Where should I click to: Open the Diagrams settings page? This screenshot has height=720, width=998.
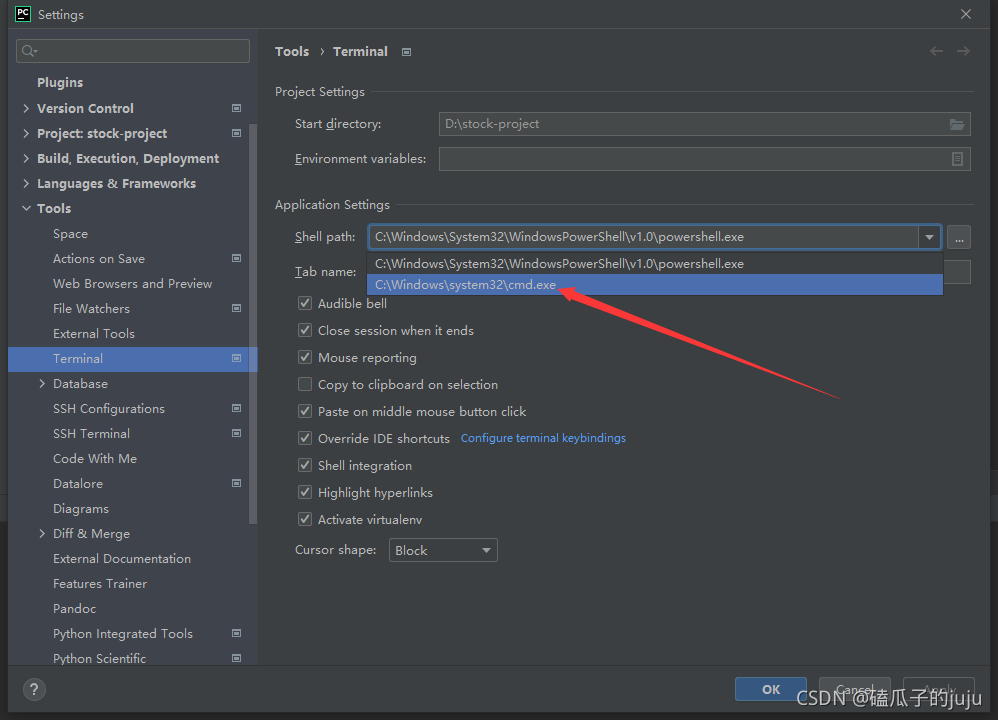81,509
